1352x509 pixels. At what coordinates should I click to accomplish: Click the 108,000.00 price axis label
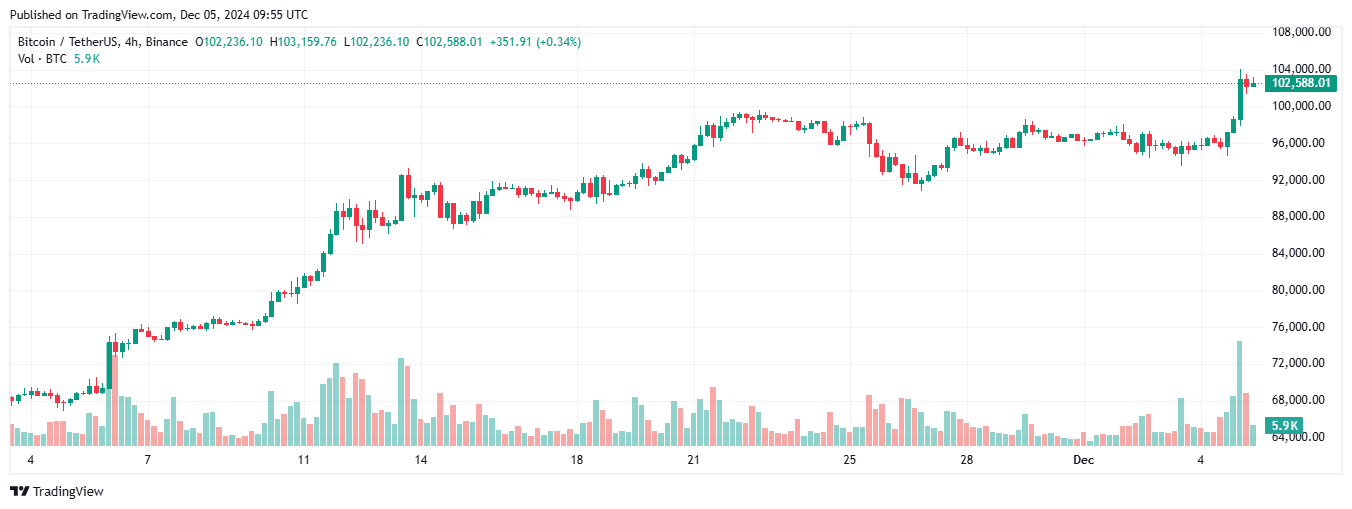[x=1300, y=32]
